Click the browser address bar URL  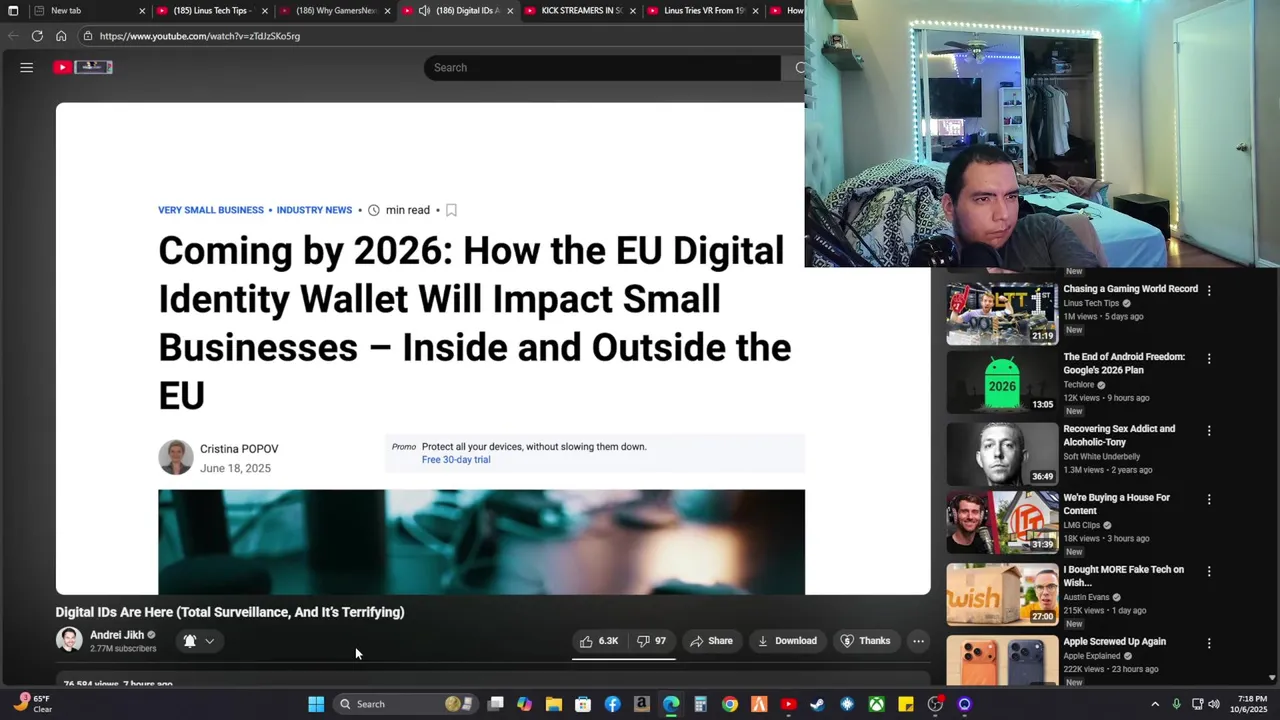click(x=200, y=36)
